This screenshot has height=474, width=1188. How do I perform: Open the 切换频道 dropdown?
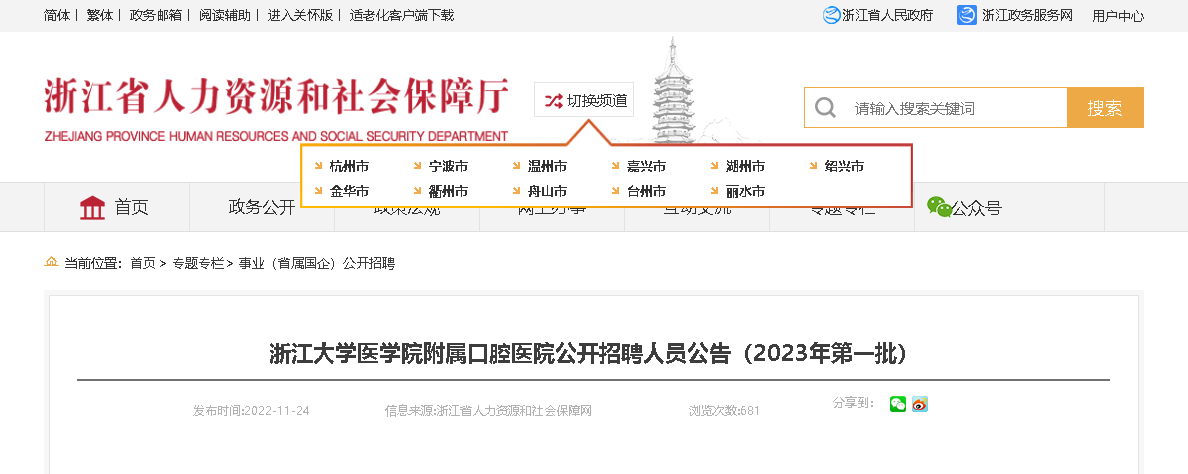pos(584,100)
